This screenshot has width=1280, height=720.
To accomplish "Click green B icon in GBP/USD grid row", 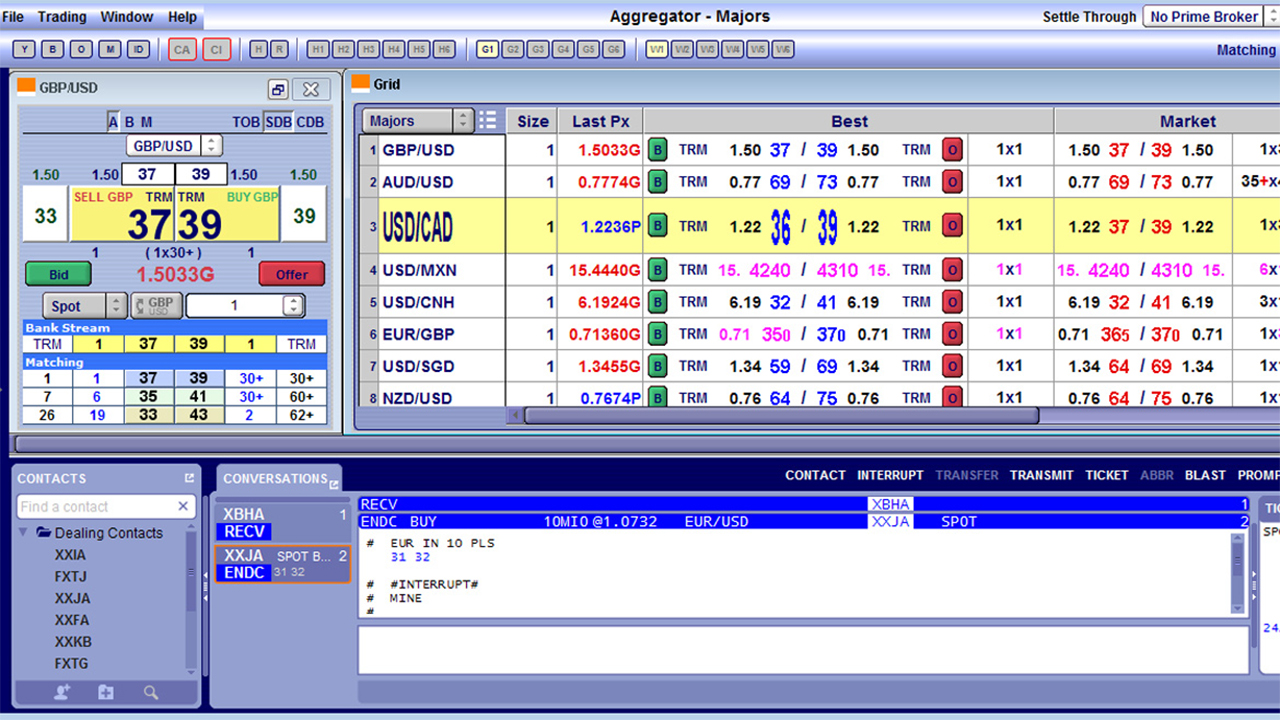I will click(x=658, y=150).
